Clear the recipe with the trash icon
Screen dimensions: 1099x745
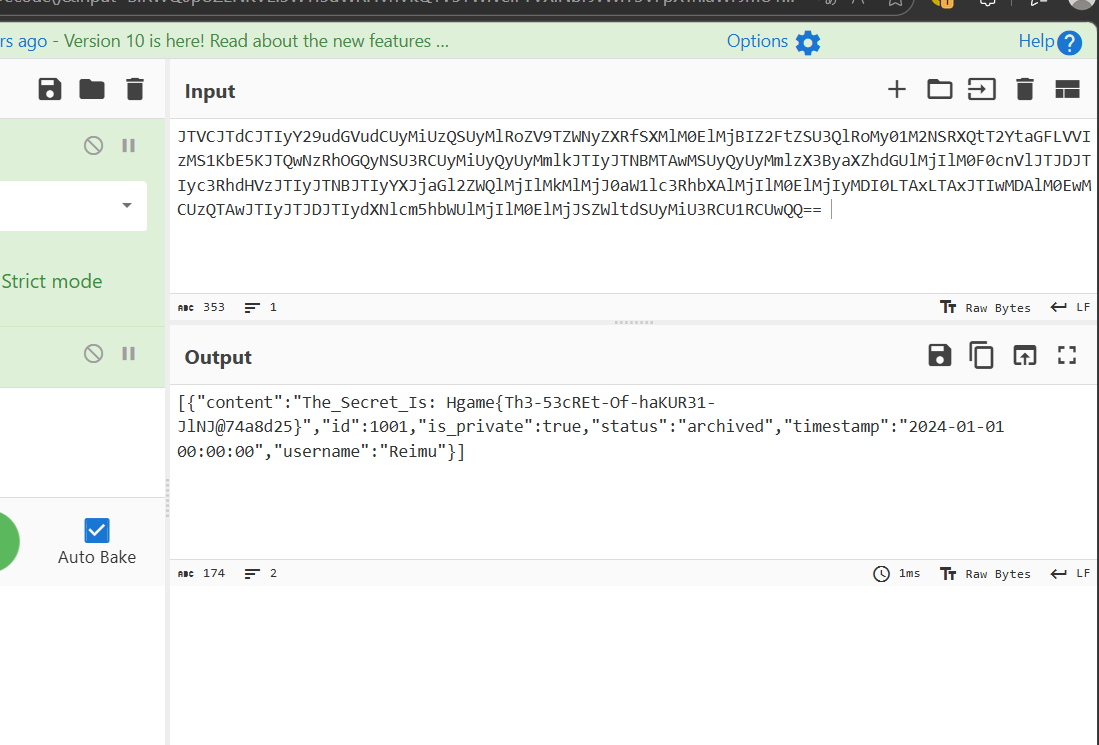[135, 90]
